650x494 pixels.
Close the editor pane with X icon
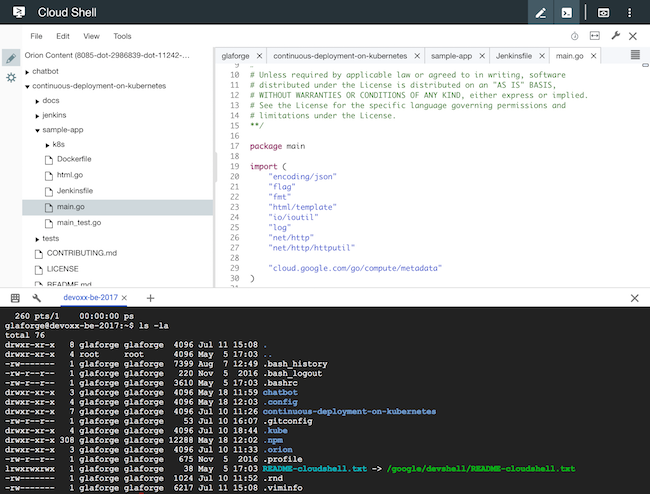pos(633,36)
